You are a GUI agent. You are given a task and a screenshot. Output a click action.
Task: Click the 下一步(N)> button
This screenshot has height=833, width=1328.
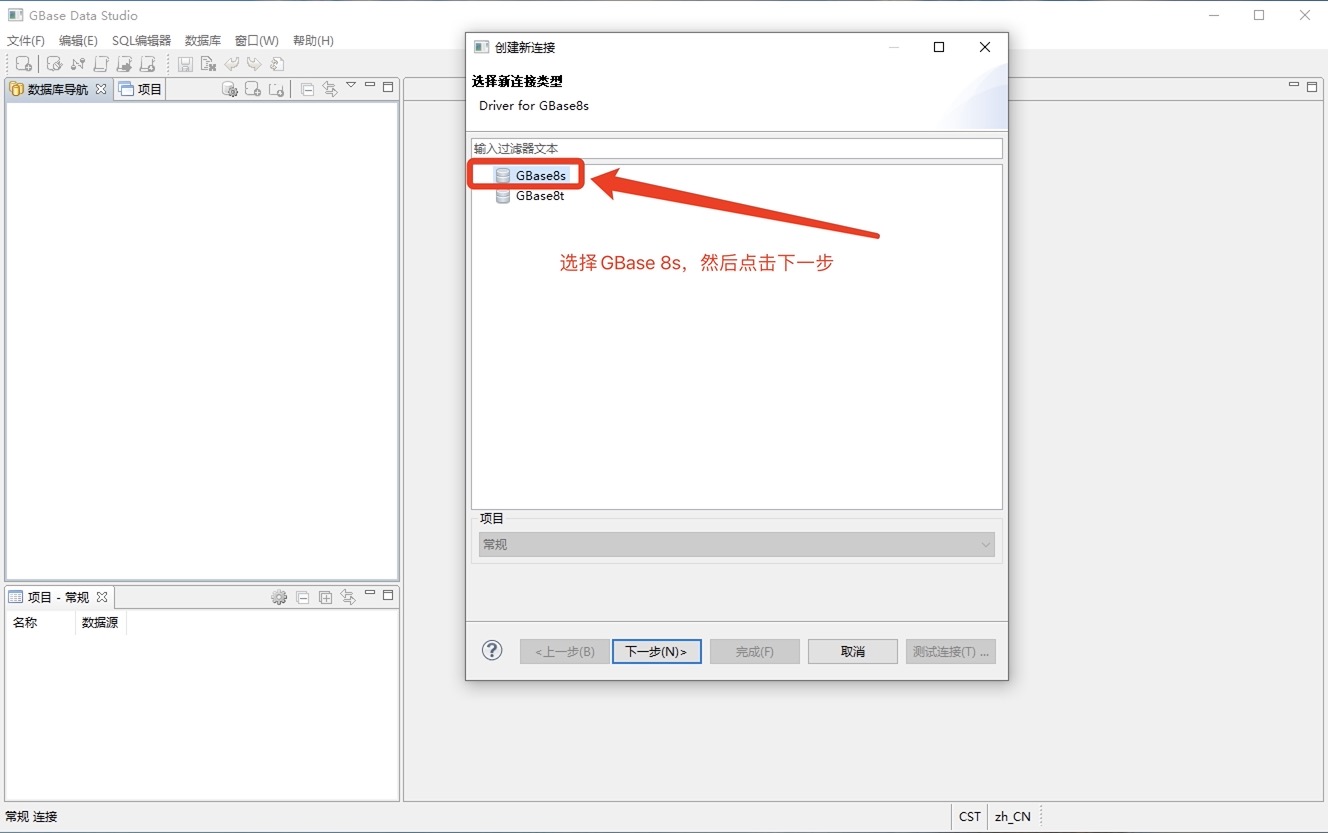coord(656,651)
